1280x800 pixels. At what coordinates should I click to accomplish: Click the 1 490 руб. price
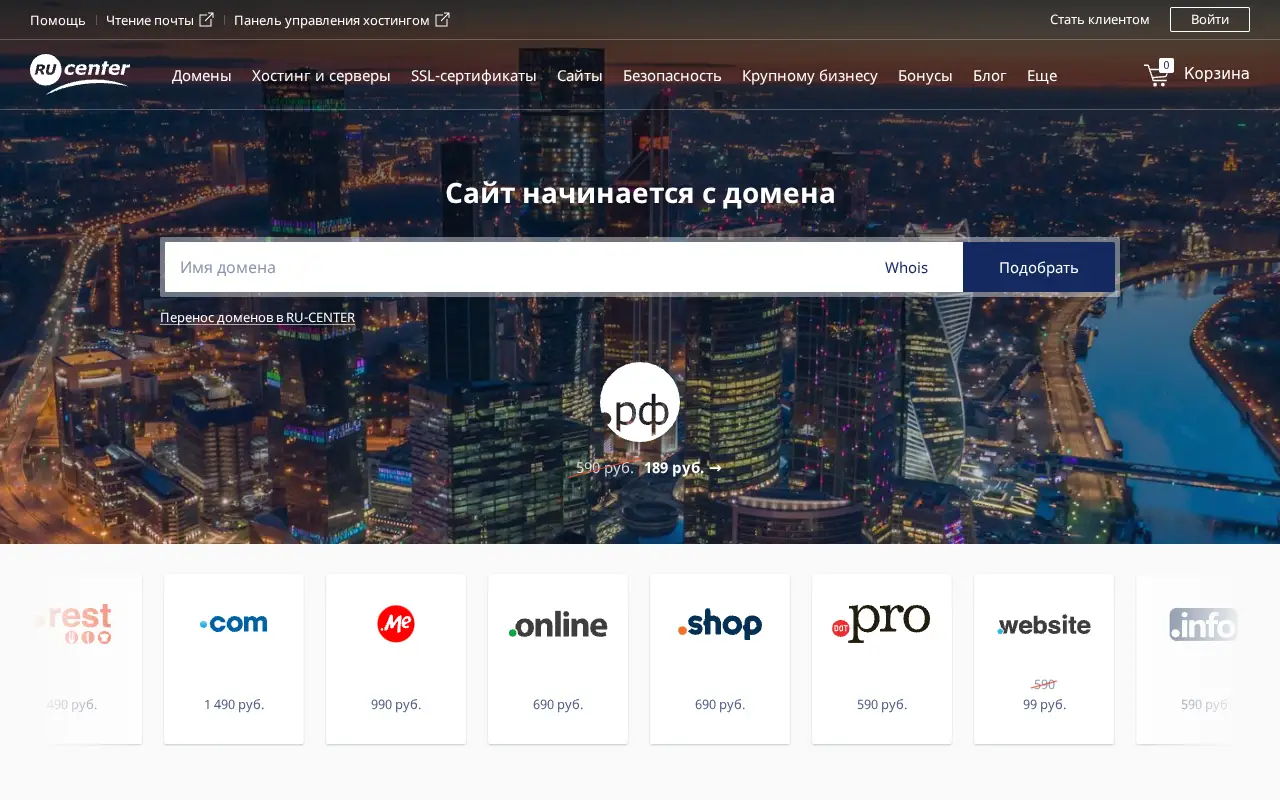click(234, 704)
